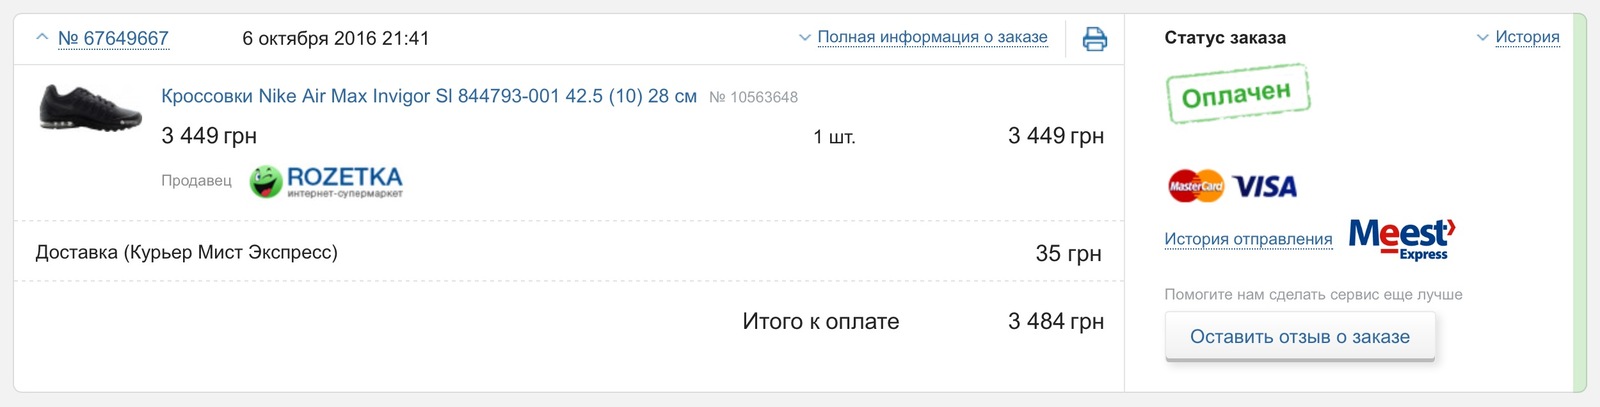This screenshot has height=407, width=1600.
Task: Click the VISA payment logo
Action: point(1265,187)
